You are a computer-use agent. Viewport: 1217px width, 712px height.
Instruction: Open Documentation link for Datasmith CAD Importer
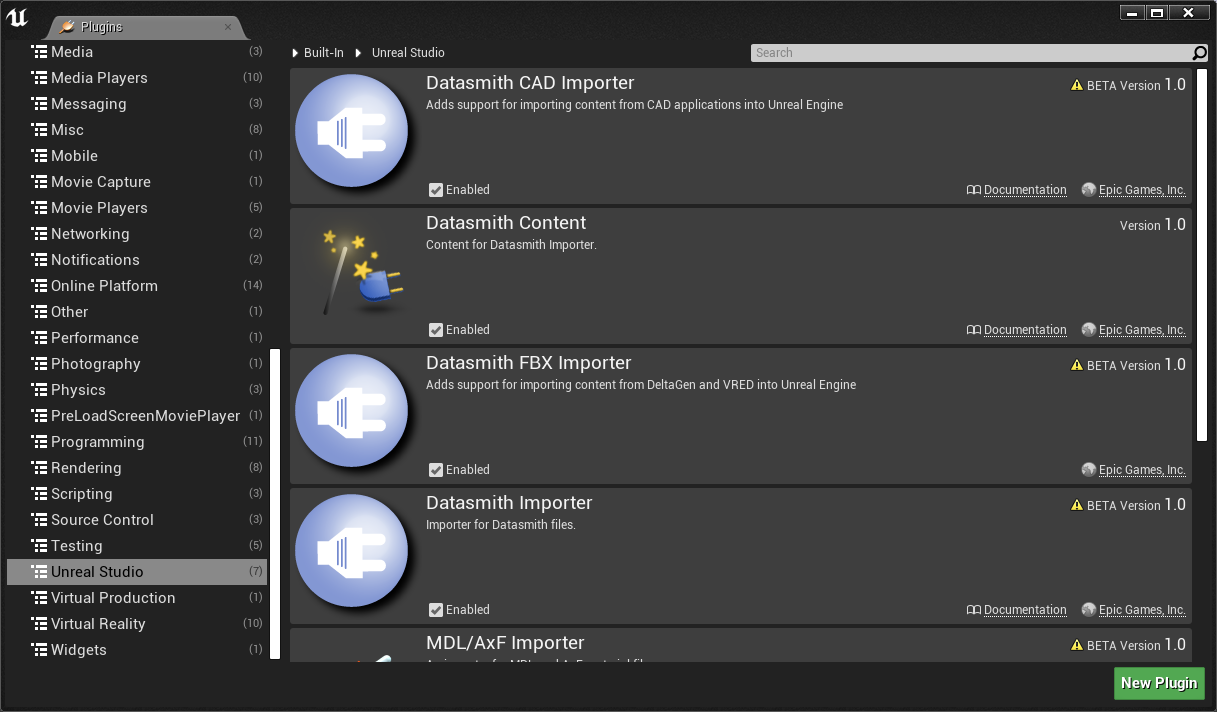tap(1025, 190)
